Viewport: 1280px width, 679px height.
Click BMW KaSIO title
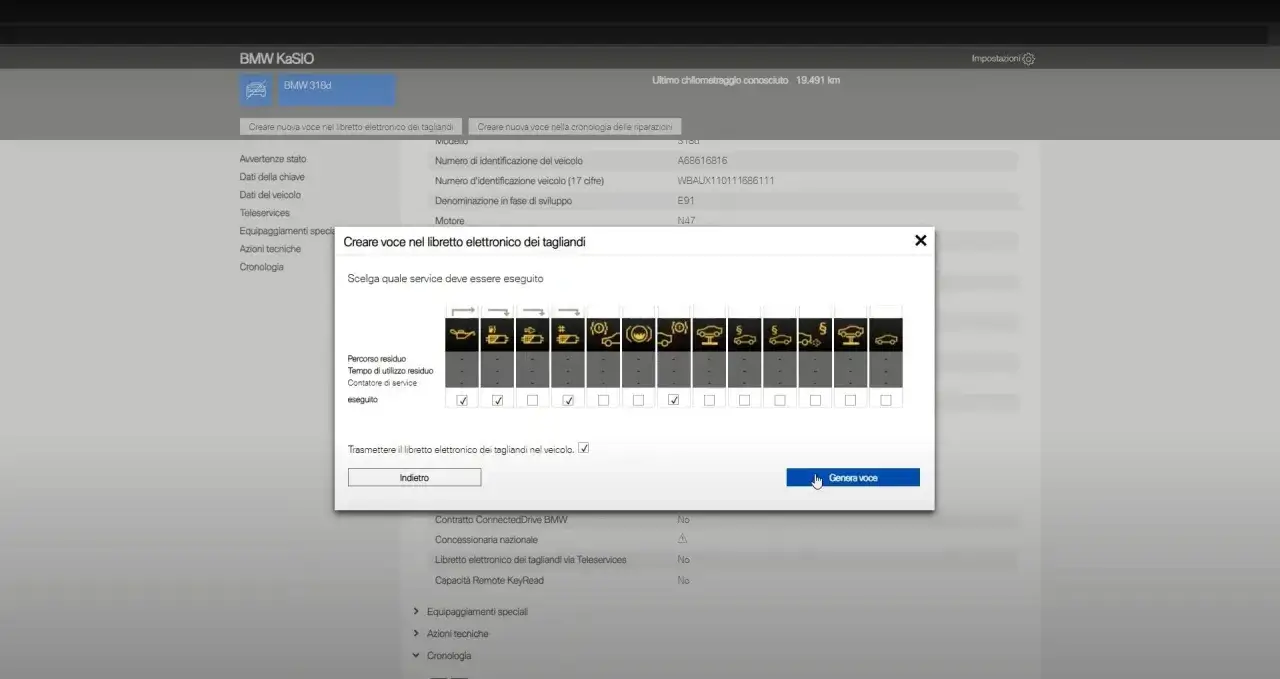click(276, 59)
